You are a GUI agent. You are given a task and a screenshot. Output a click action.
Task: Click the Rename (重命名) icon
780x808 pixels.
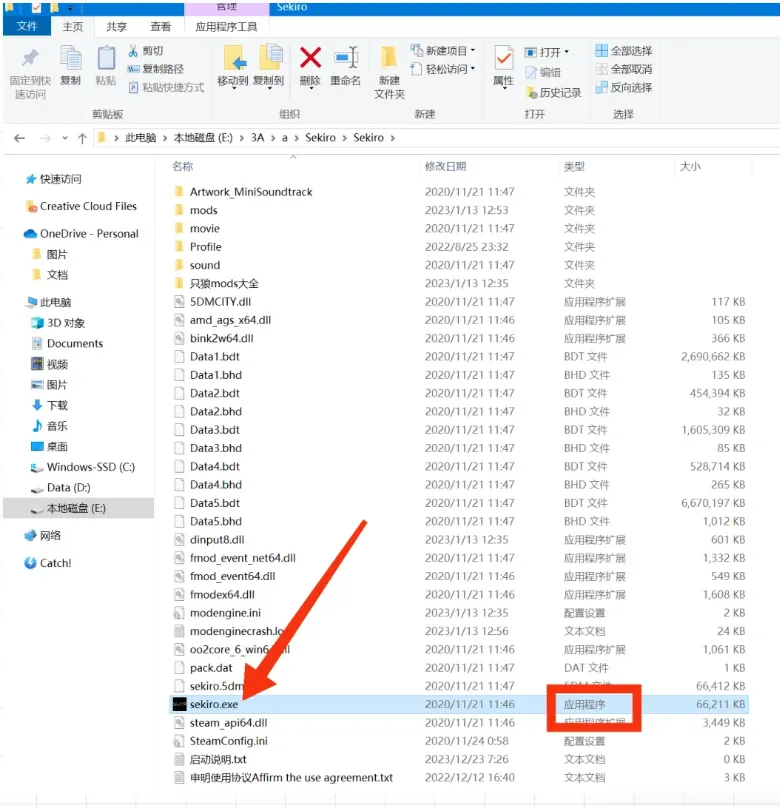coord(346,58)
